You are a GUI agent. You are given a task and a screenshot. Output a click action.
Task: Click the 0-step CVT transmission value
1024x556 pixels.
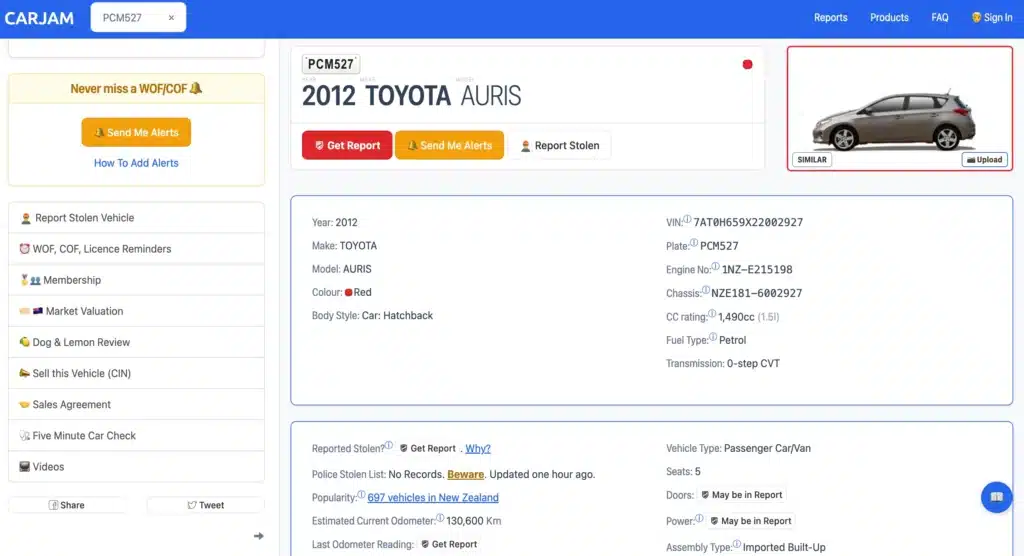click(x=753, y=363)
